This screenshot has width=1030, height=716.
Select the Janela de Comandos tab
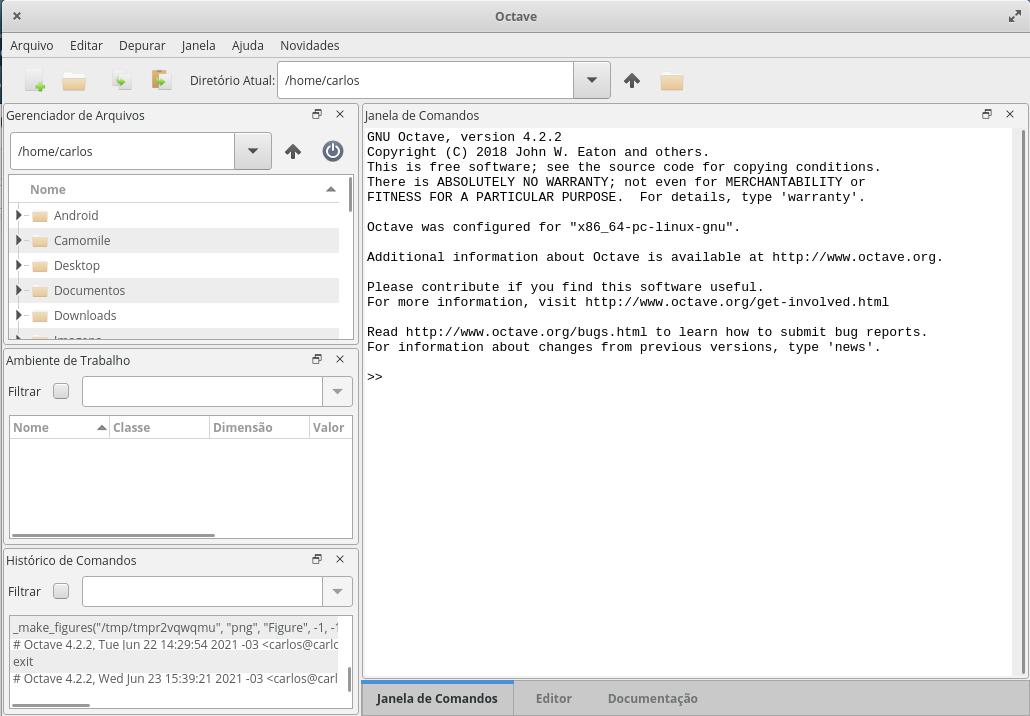(437, 698)
